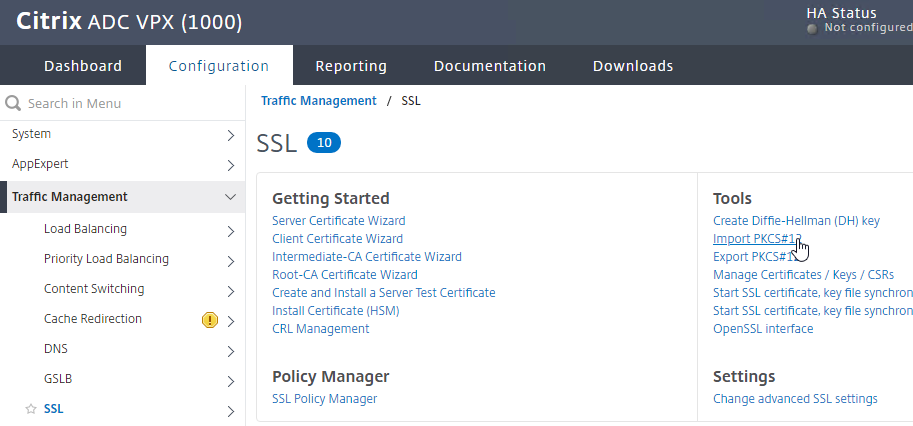This screenshot has width=913, height=426.
Task: Click Create and Install a Server Test Certificate
Action: click(384, 293)
